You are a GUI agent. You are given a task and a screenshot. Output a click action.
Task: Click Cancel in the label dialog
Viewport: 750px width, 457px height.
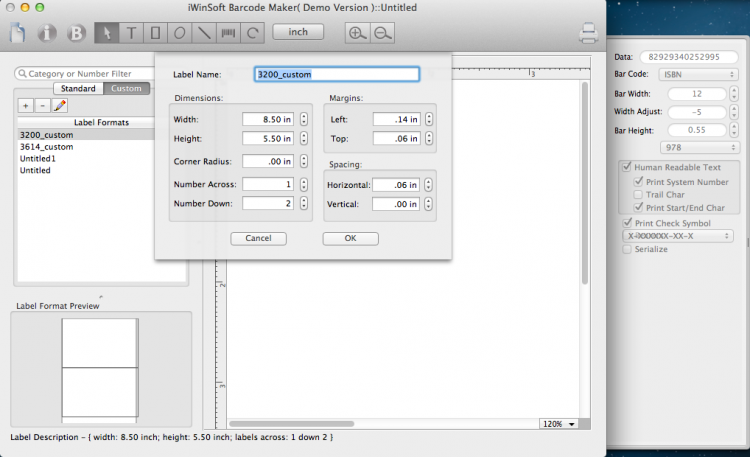[x=258, y=238]
